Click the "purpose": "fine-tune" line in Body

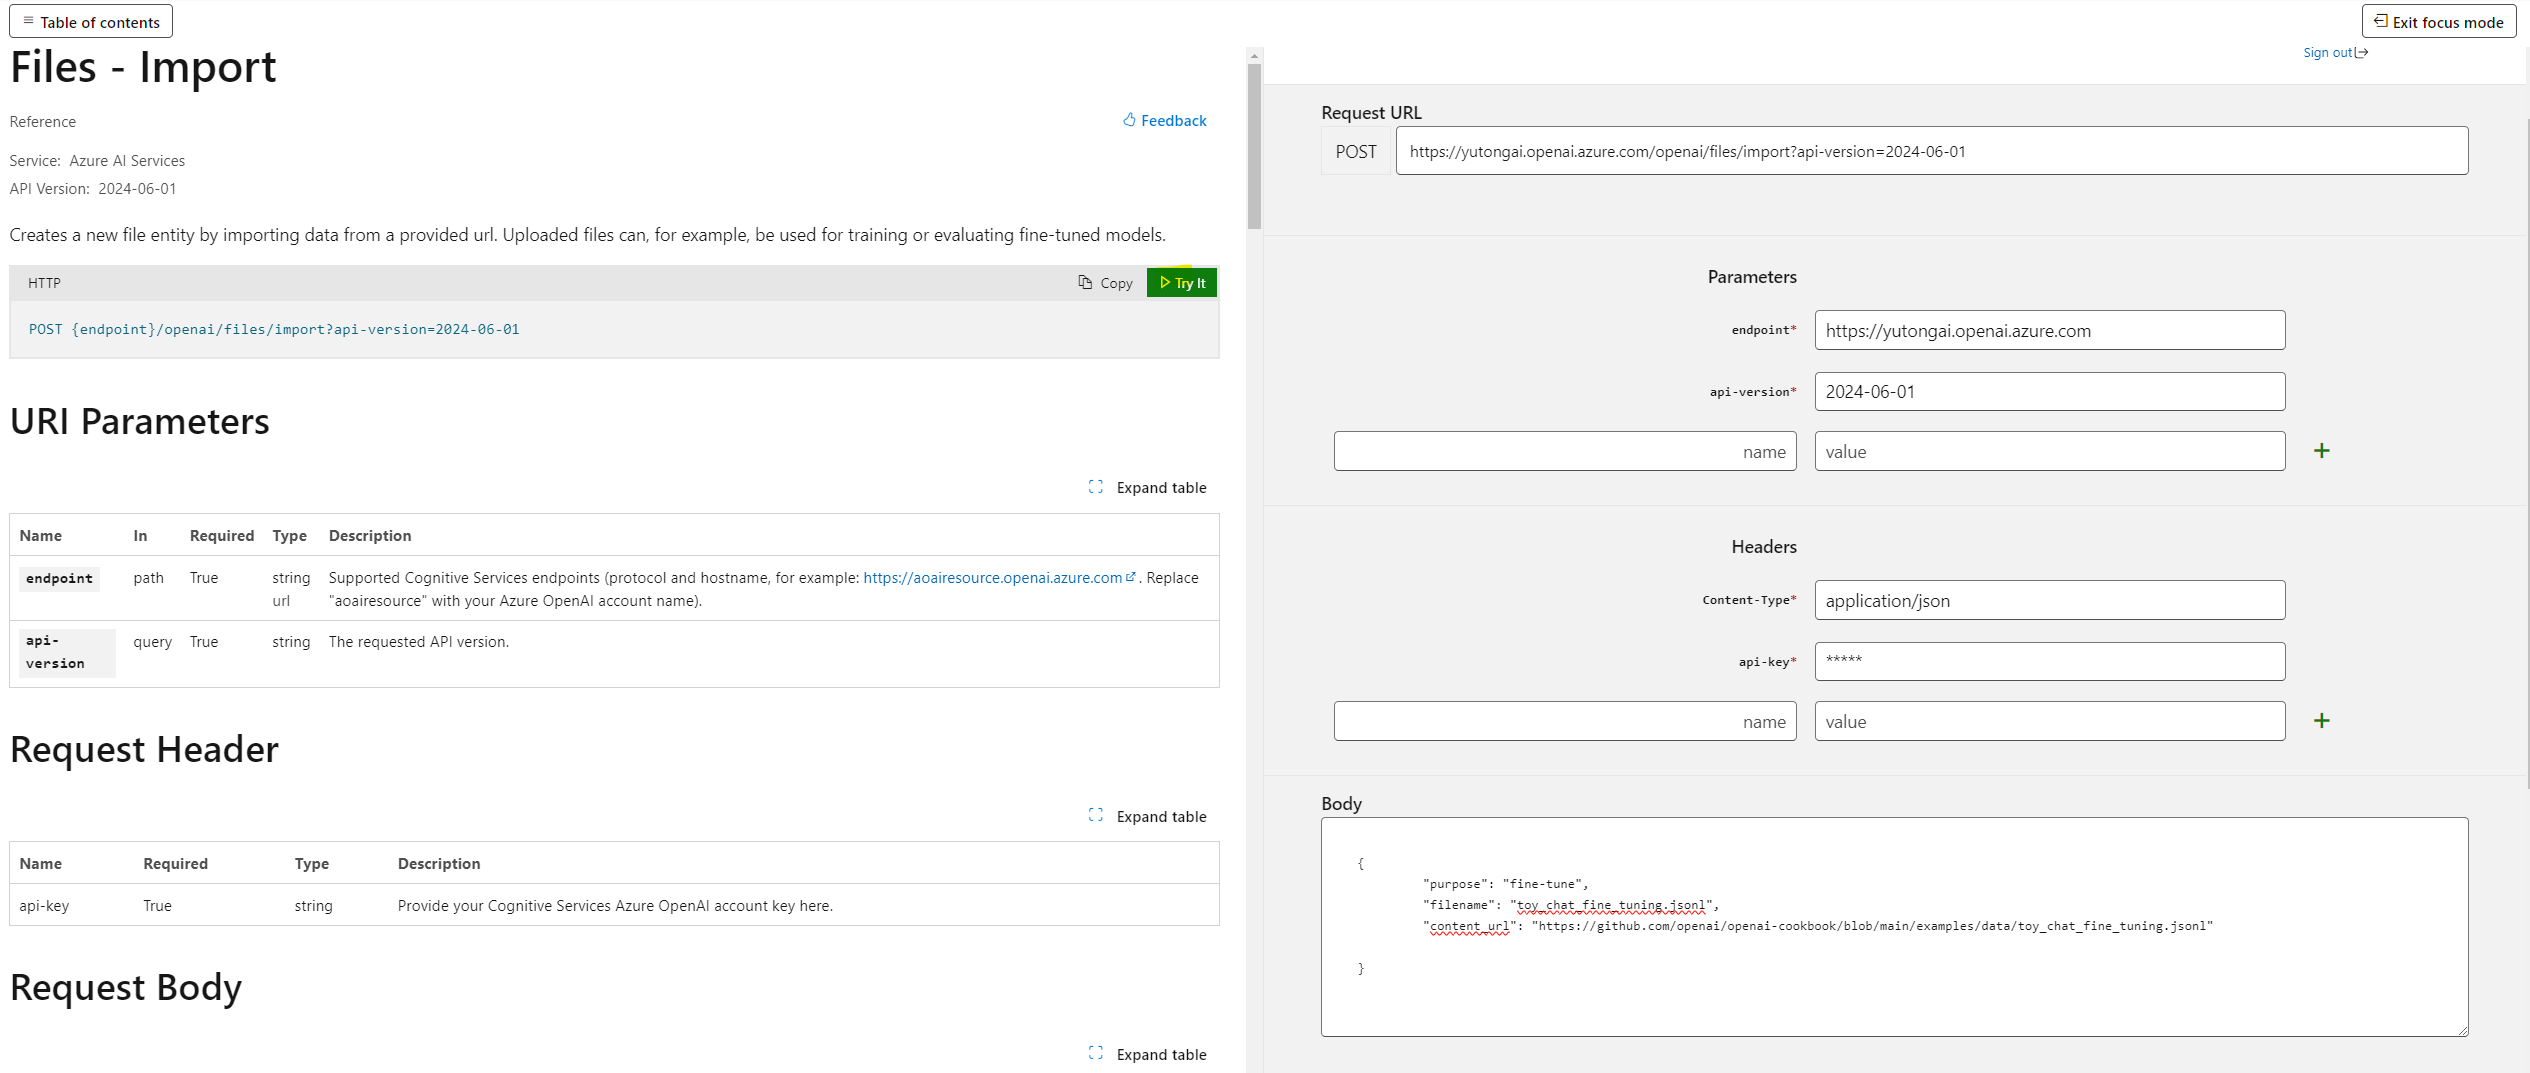click(x=1506, y=884)
